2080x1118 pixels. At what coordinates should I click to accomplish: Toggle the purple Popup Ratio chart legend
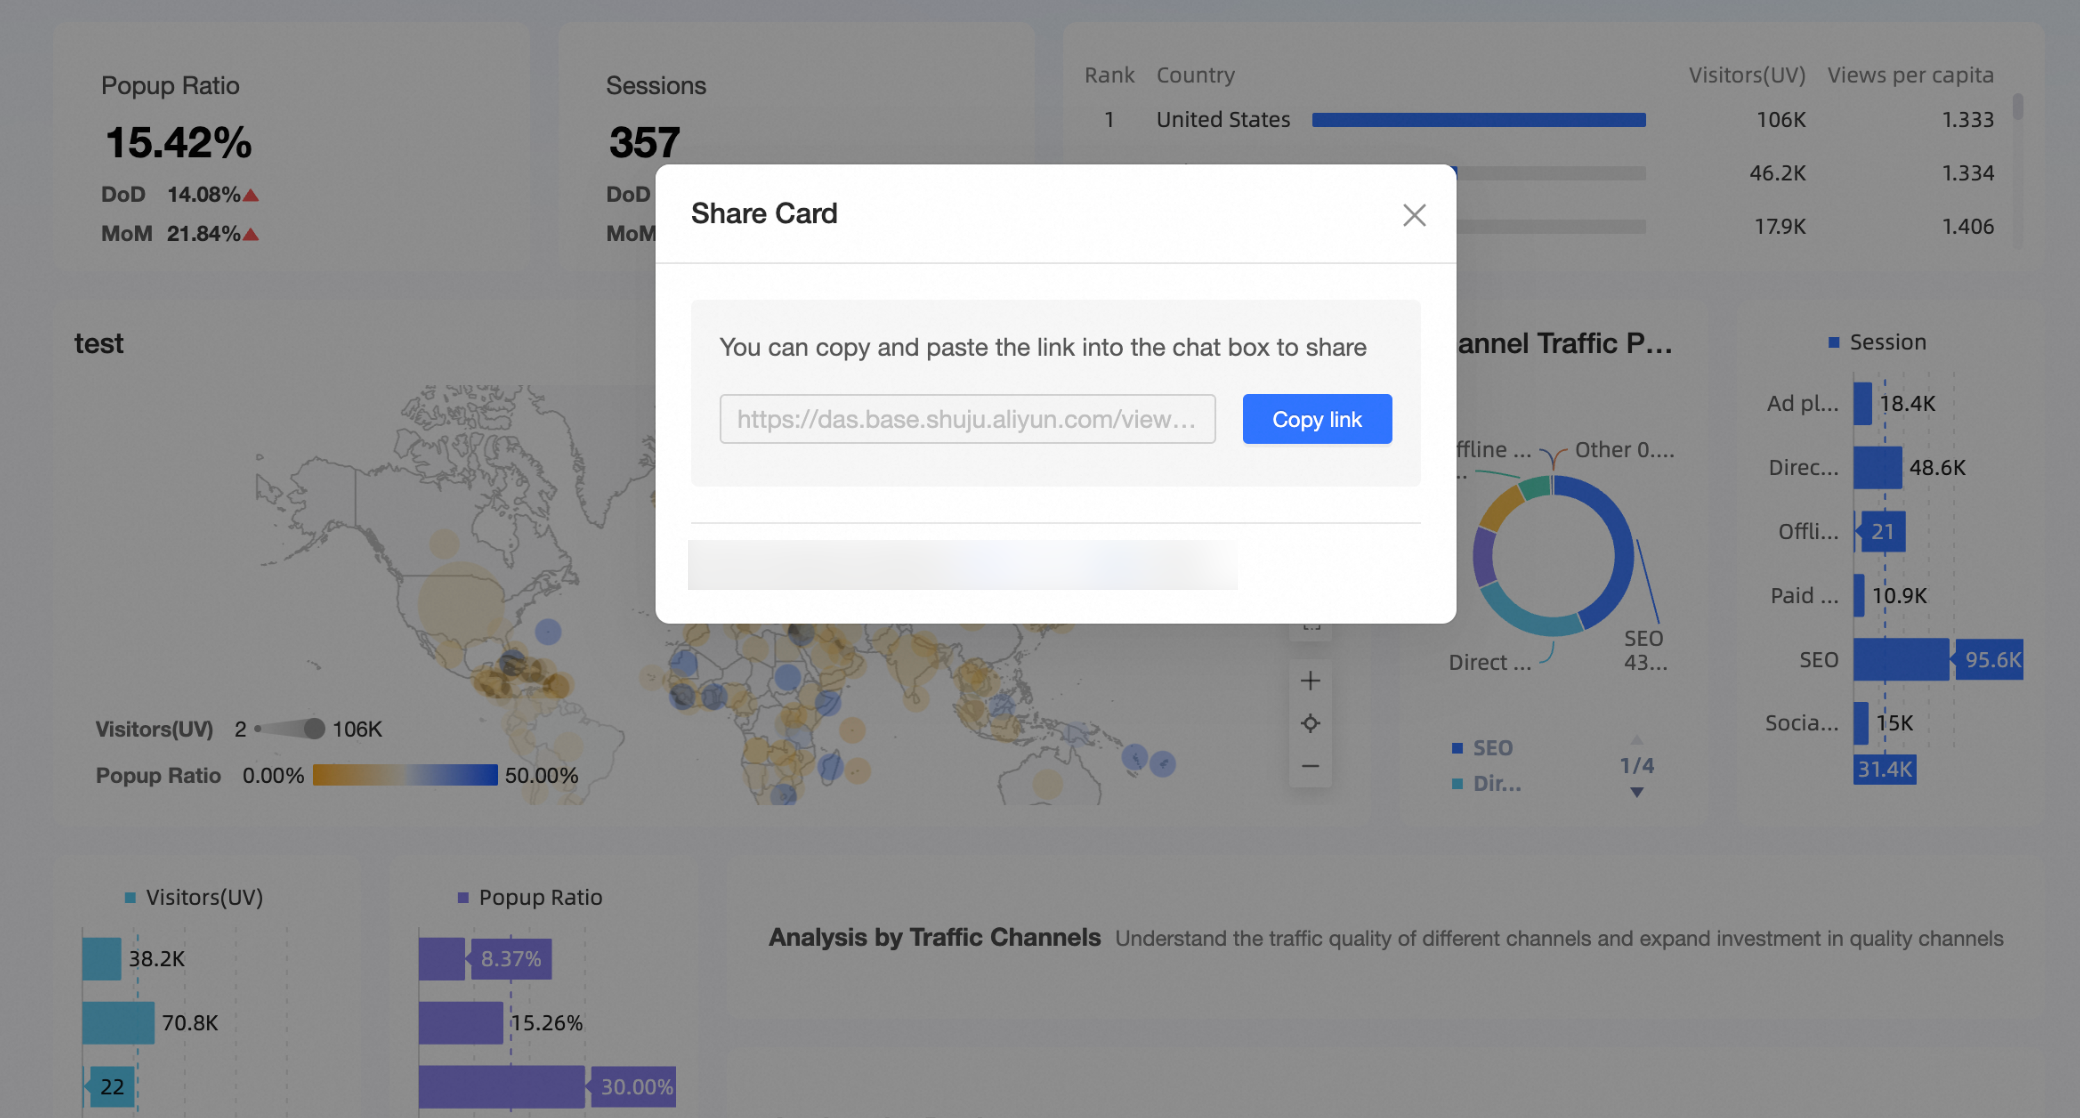click(x=529, y=897)
